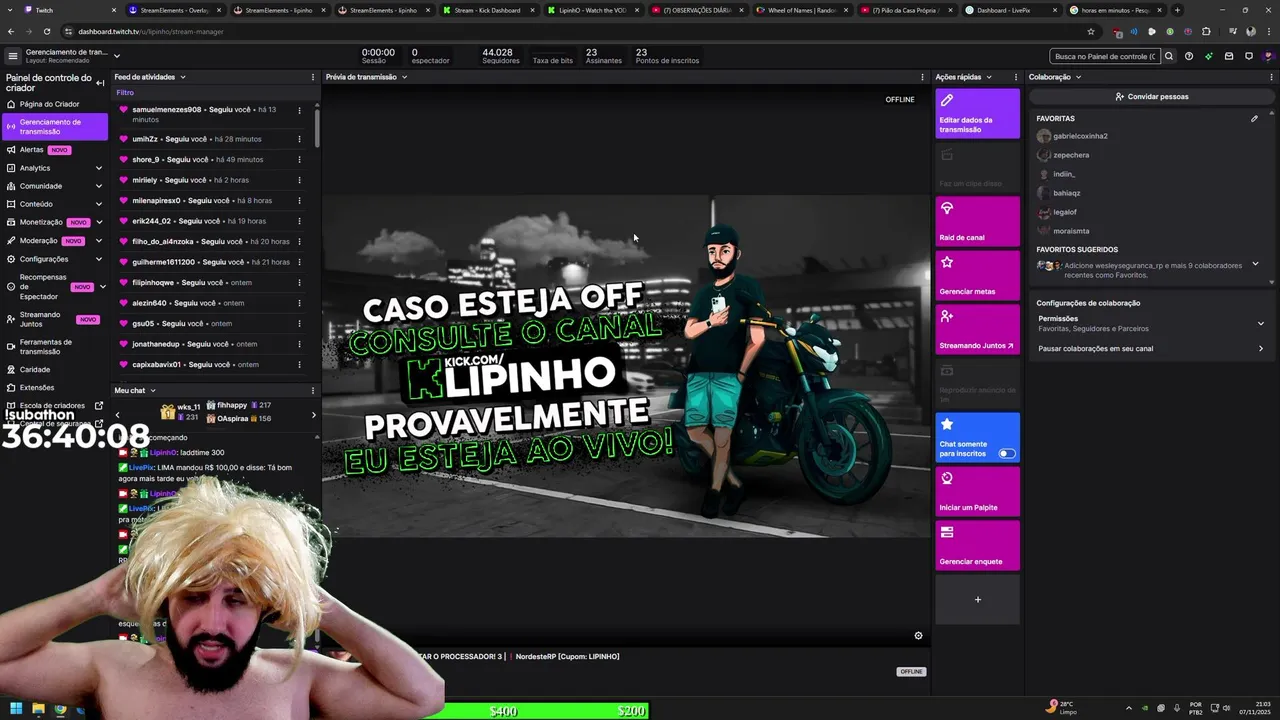Click Gerenciar enquete quick action

pyautogui.click(x=978, y=545)
